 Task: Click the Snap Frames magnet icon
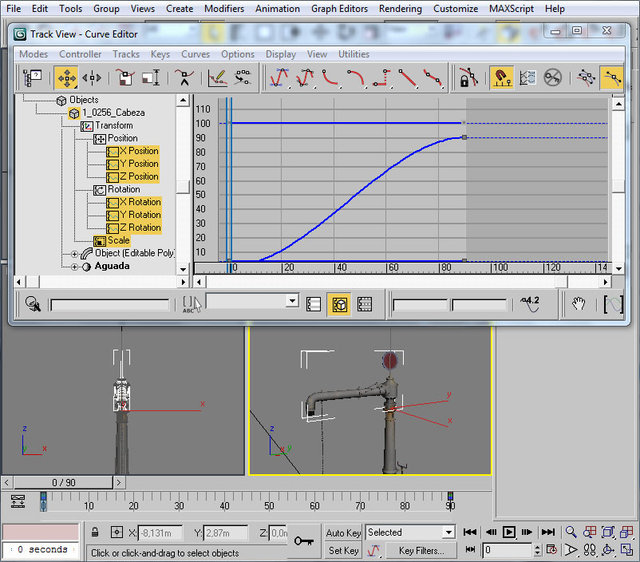(x=501, y=77)
